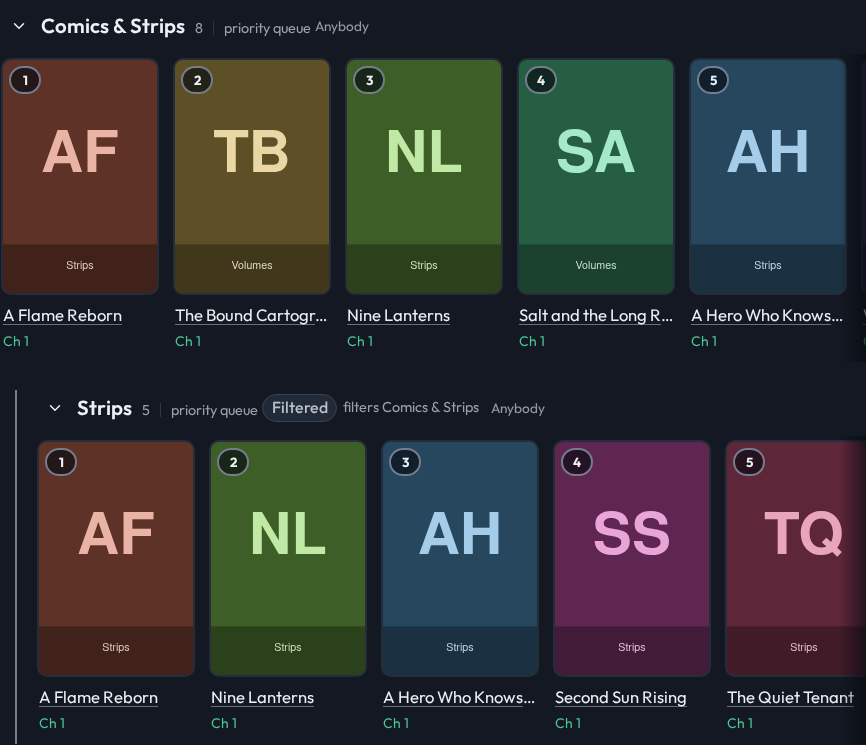Viewport: 866px width, 745px height.
Task: Click rank badge 4 on Second Sun Rising
Action: 577,462
